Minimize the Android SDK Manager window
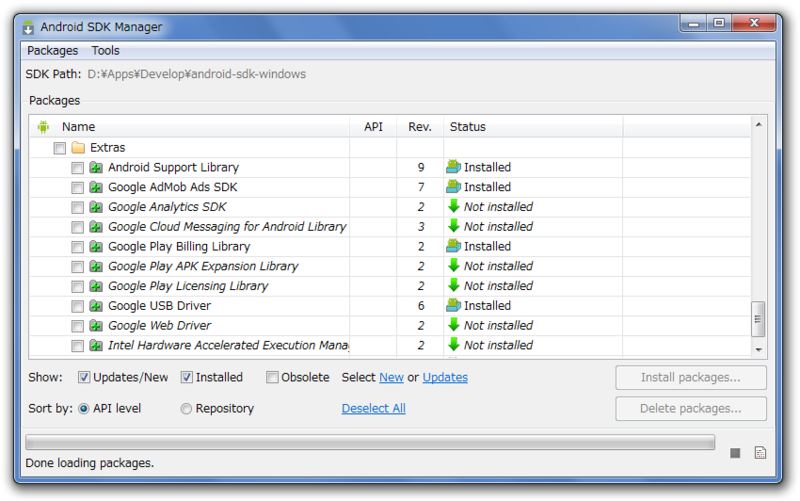Image resolution: width=800 pixels, height=501 pixels. 693,23
